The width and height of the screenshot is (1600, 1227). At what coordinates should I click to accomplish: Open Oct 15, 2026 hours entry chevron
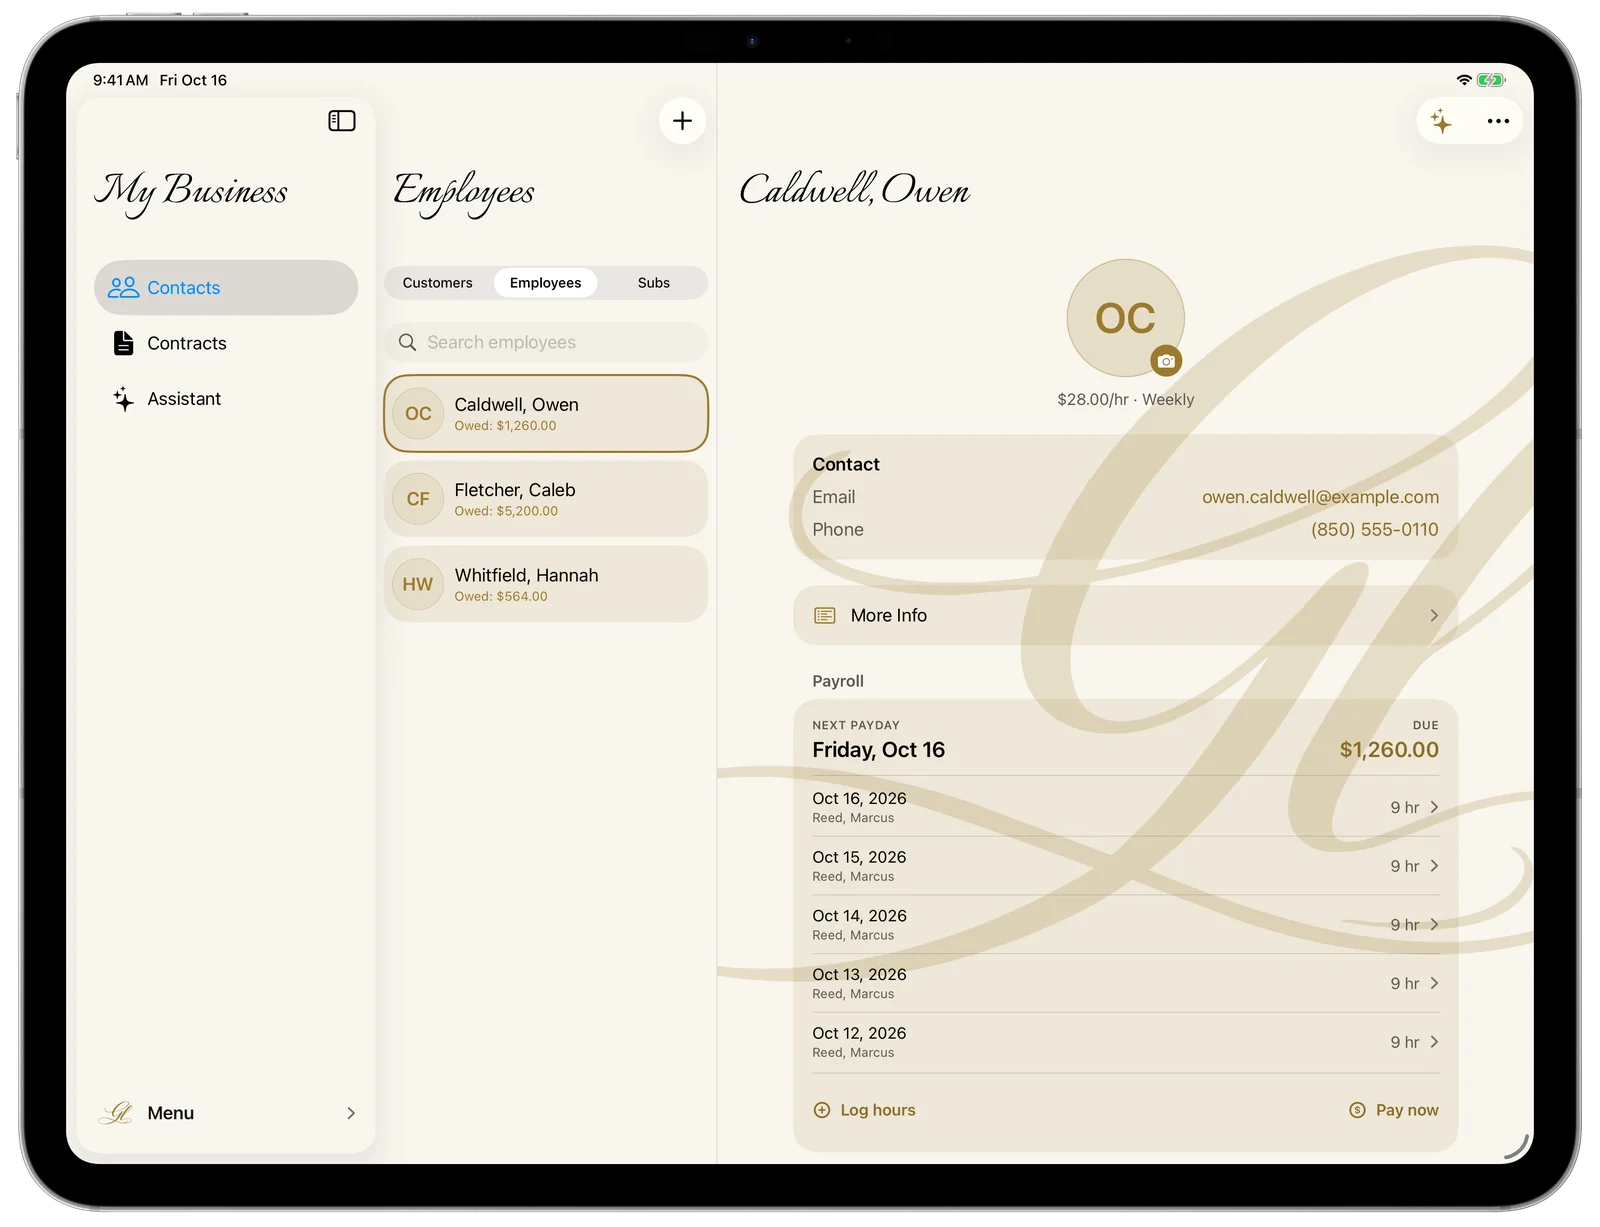click(1434, 866)
